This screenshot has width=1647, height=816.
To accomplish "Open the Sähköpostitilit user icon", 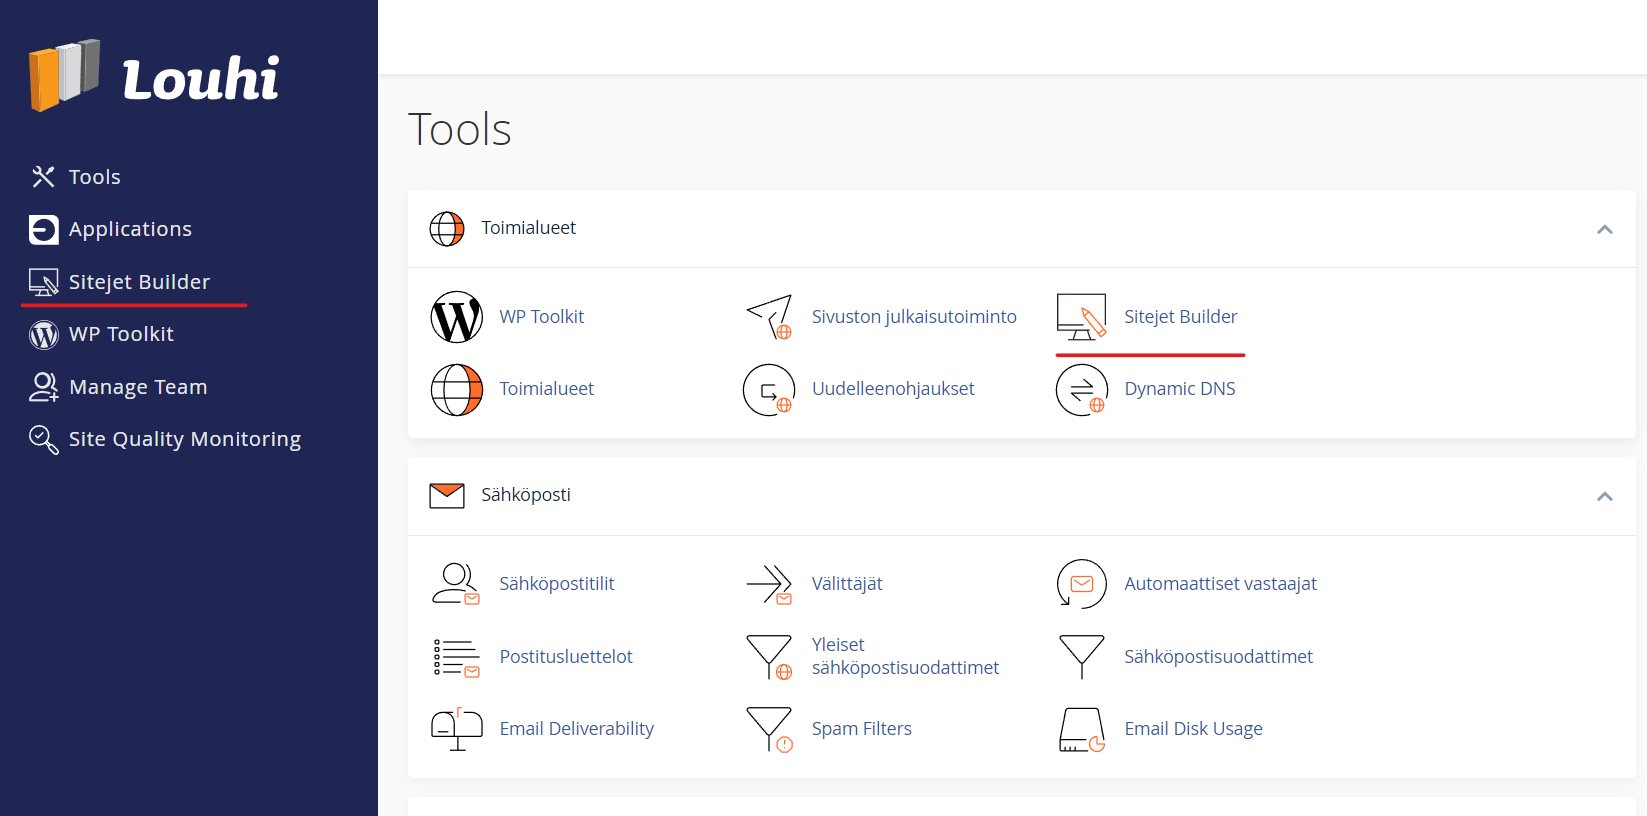I will pos(456,584).
